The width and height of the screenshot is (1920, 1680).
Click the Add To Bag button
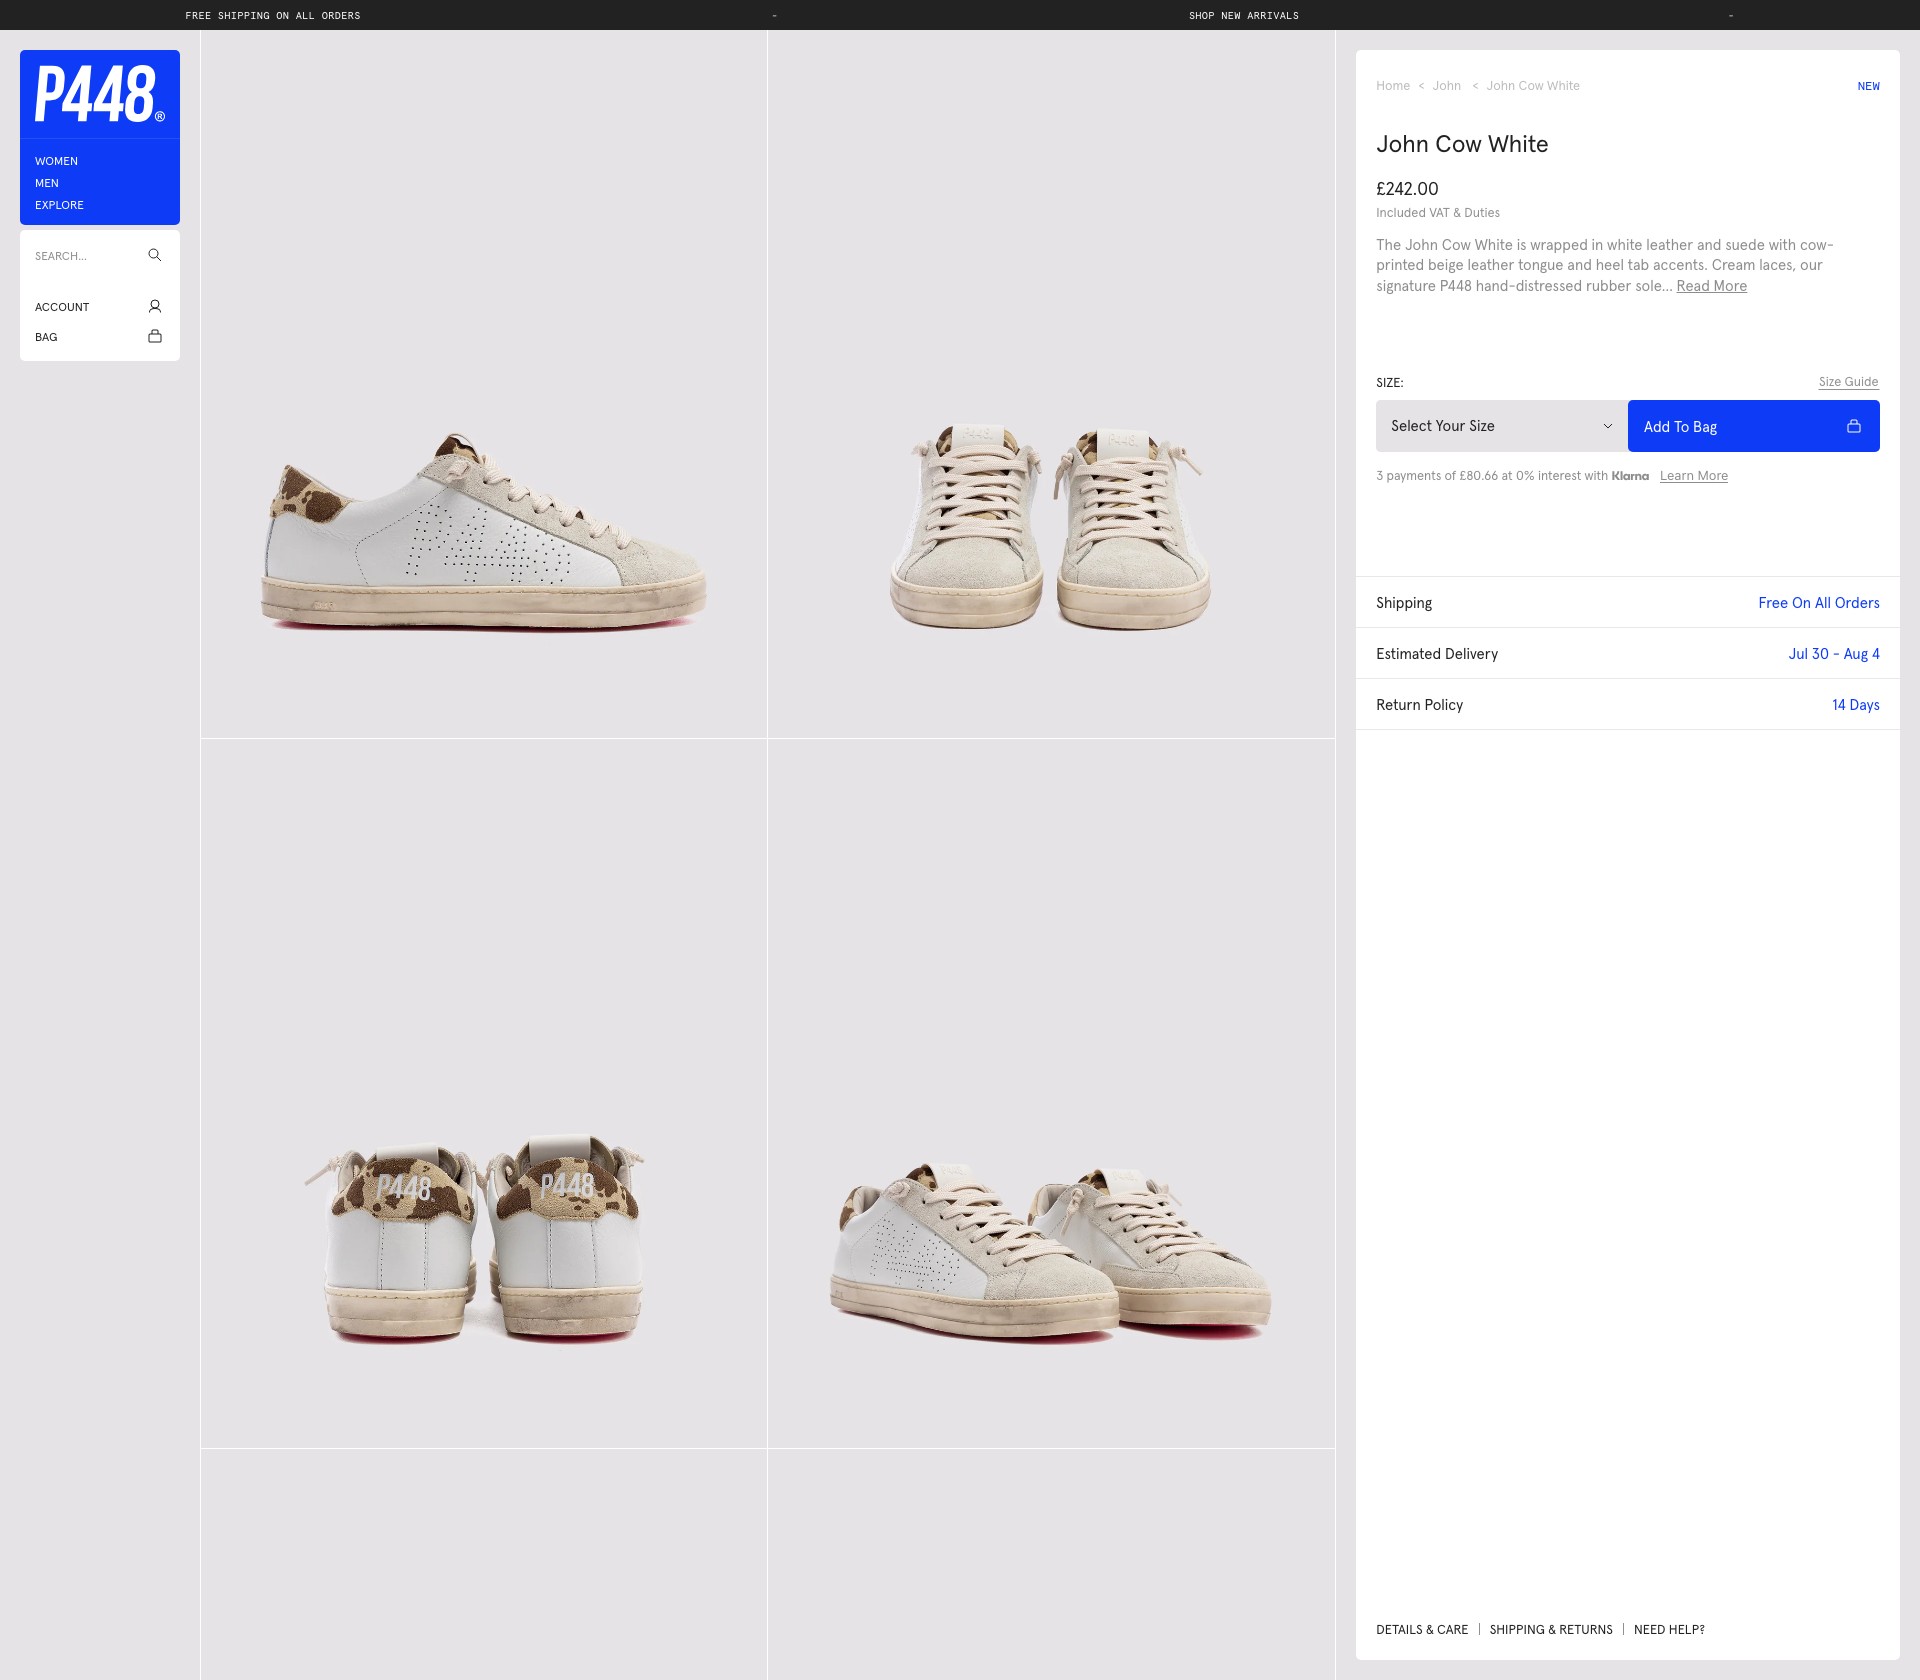[x=1754, y=426]
